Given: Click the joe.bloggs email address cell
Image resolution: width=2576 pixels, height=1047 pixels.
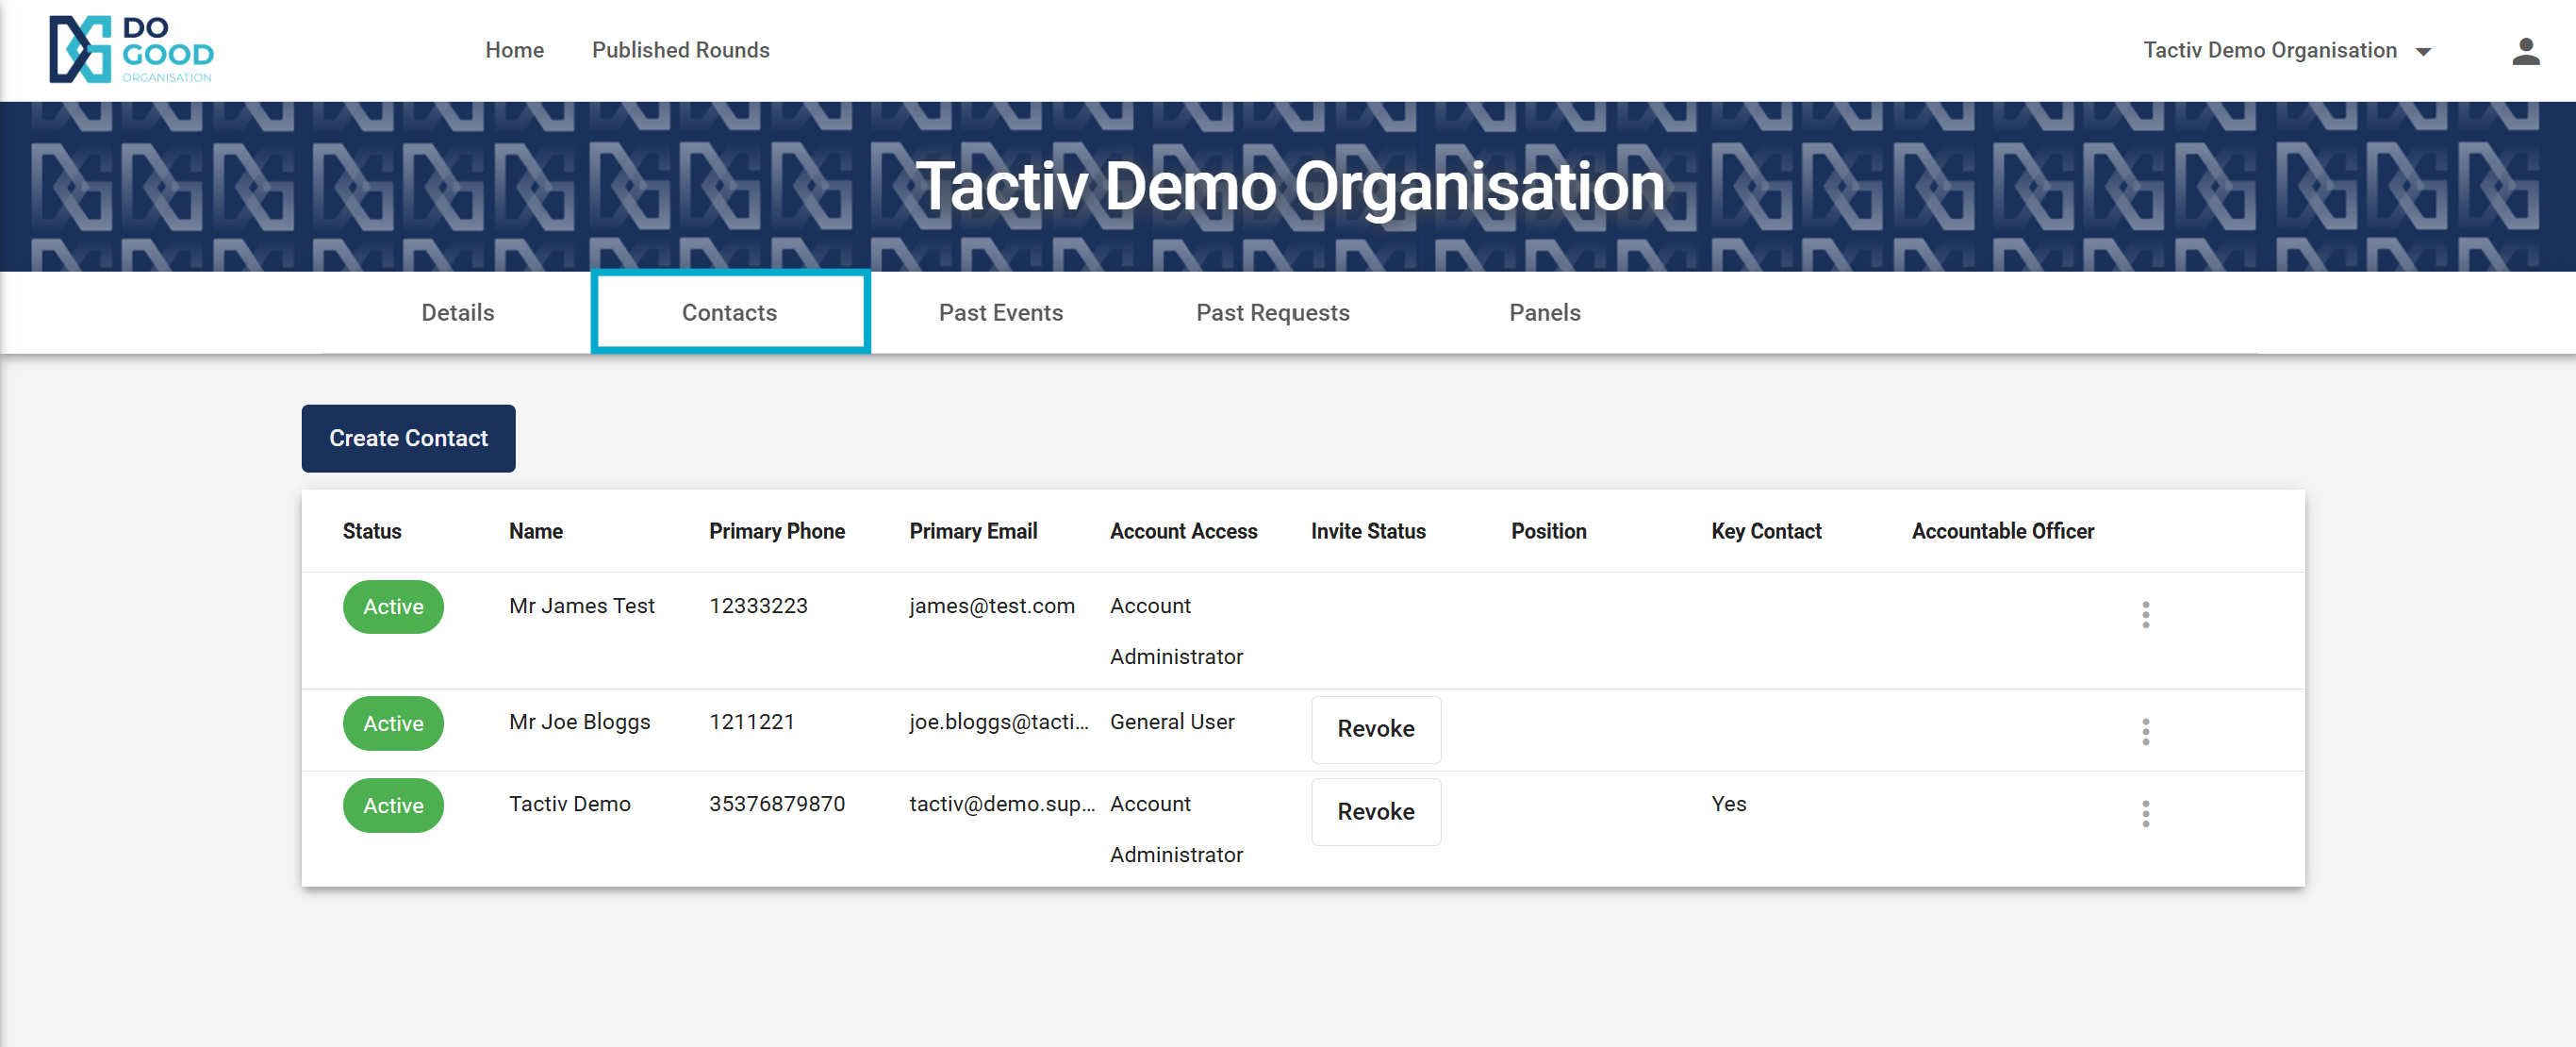Looking at the screenshot, I should click(x=998, y=722).
